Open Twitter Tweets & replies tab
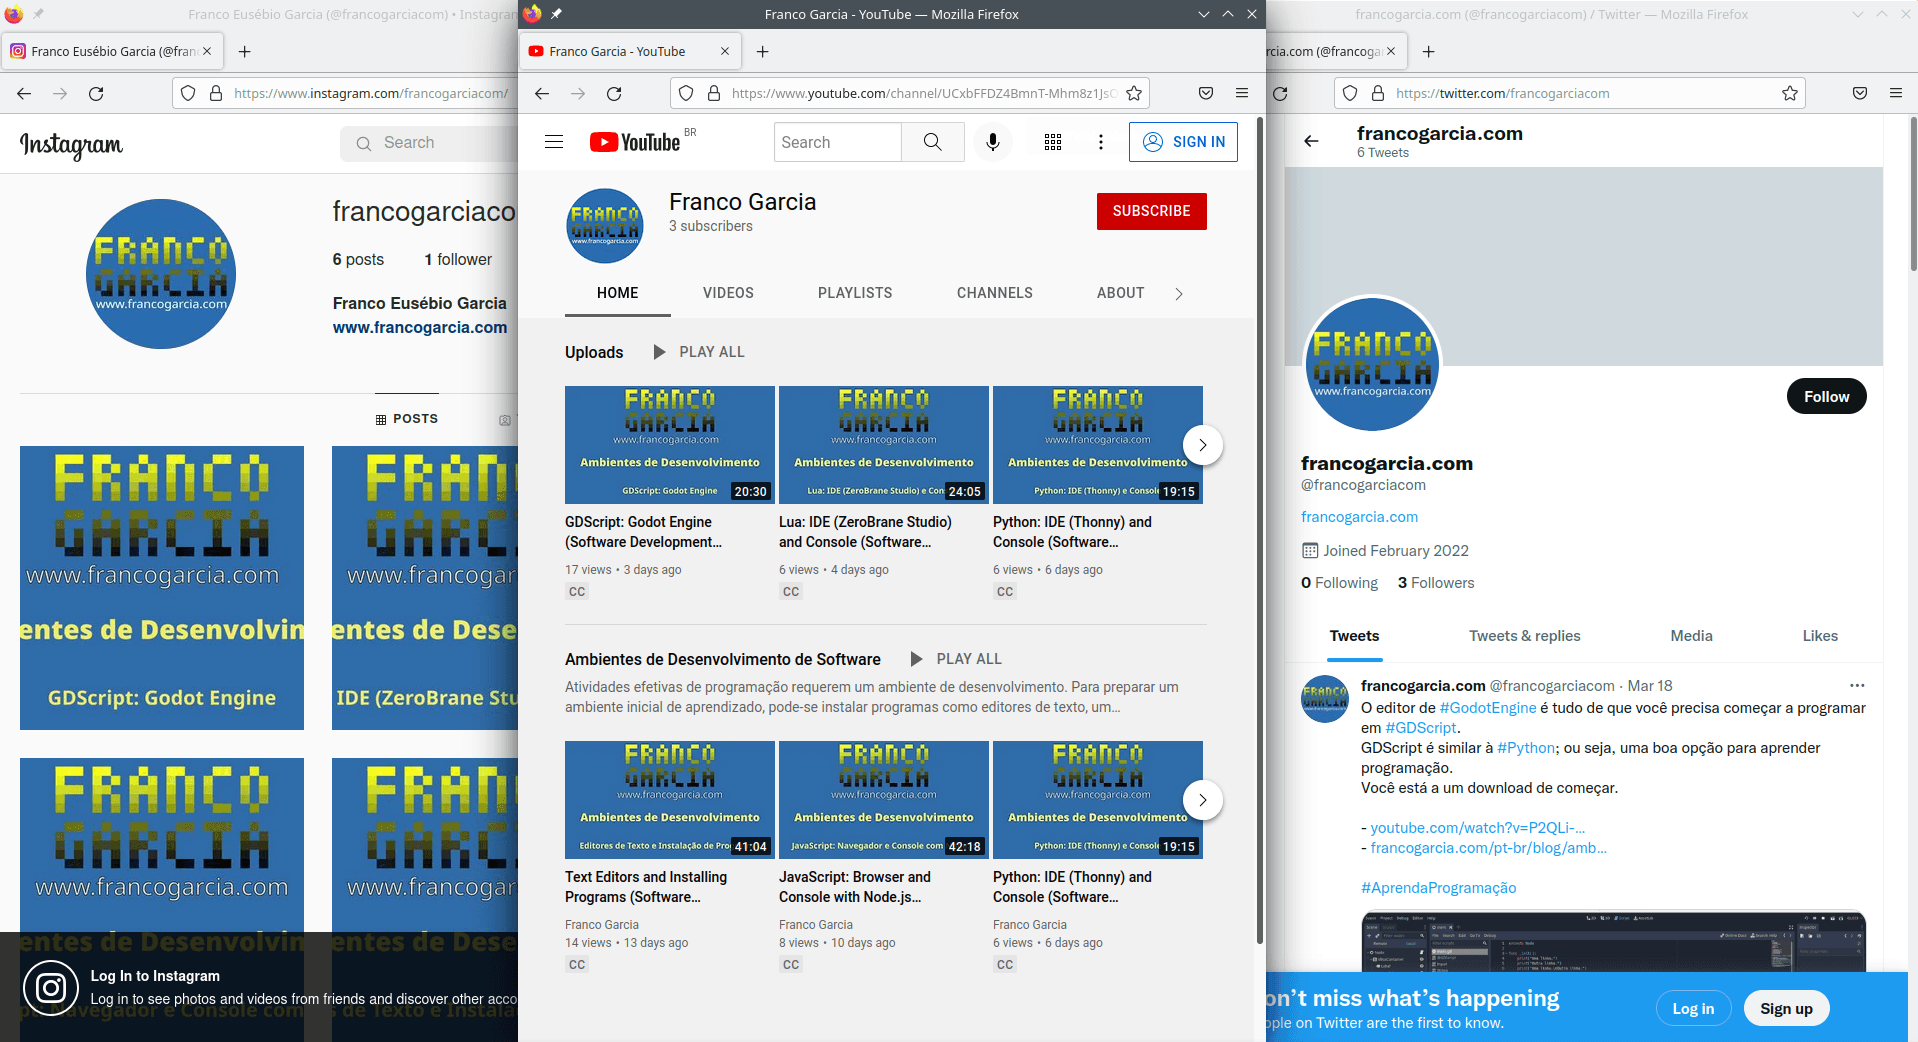Screen dimensions: 1918x1042 [1524, 636]
